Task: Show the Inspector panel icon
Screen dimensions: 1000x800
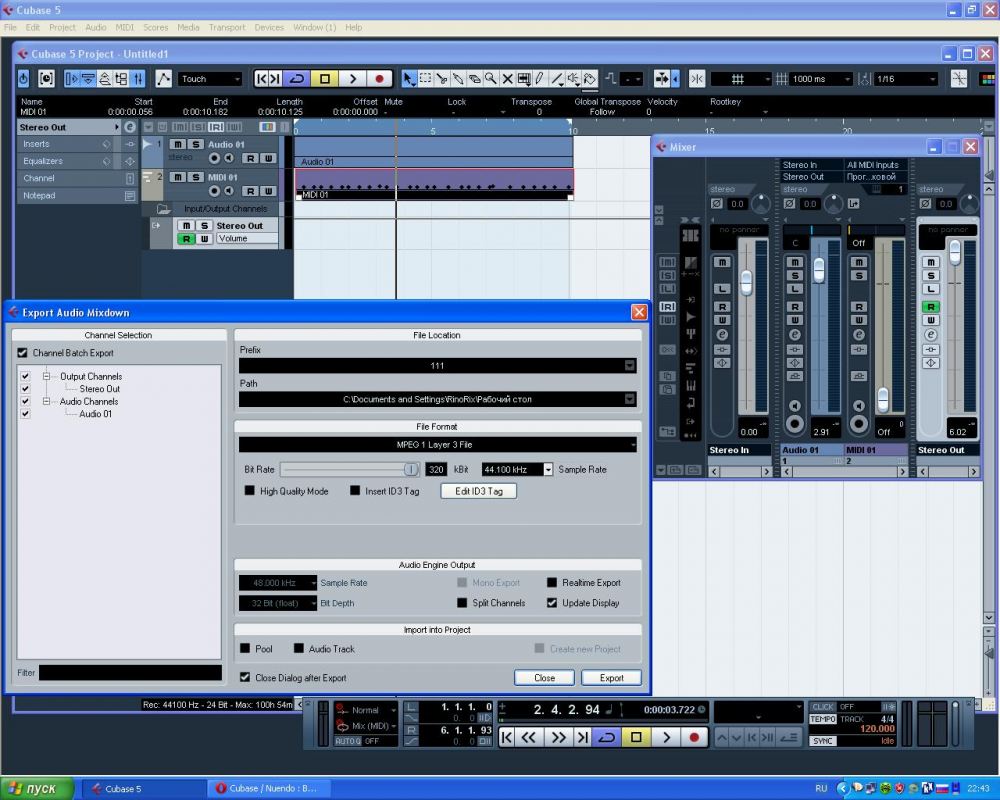Action: tap(71, 79)
